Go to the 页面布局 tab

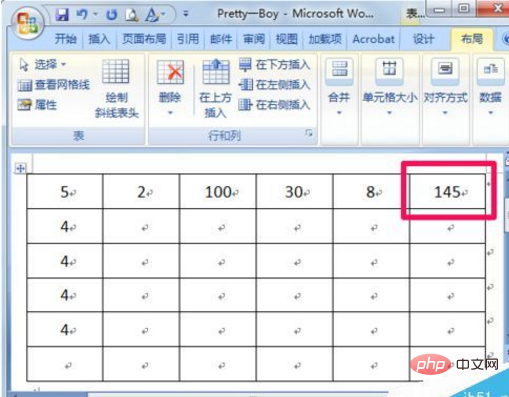point(144,39)
